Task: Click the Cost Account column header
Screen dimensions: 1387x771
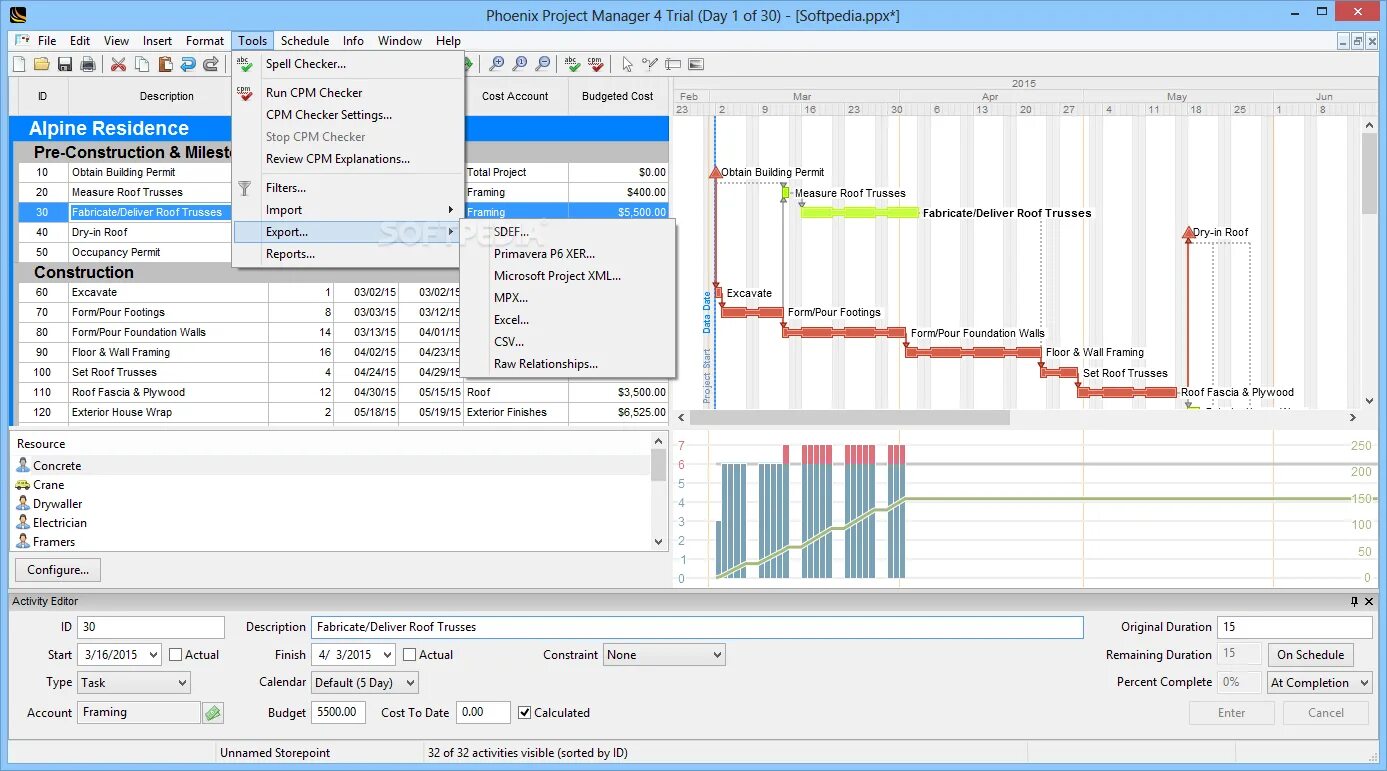Action: click(x=516, y=97)
